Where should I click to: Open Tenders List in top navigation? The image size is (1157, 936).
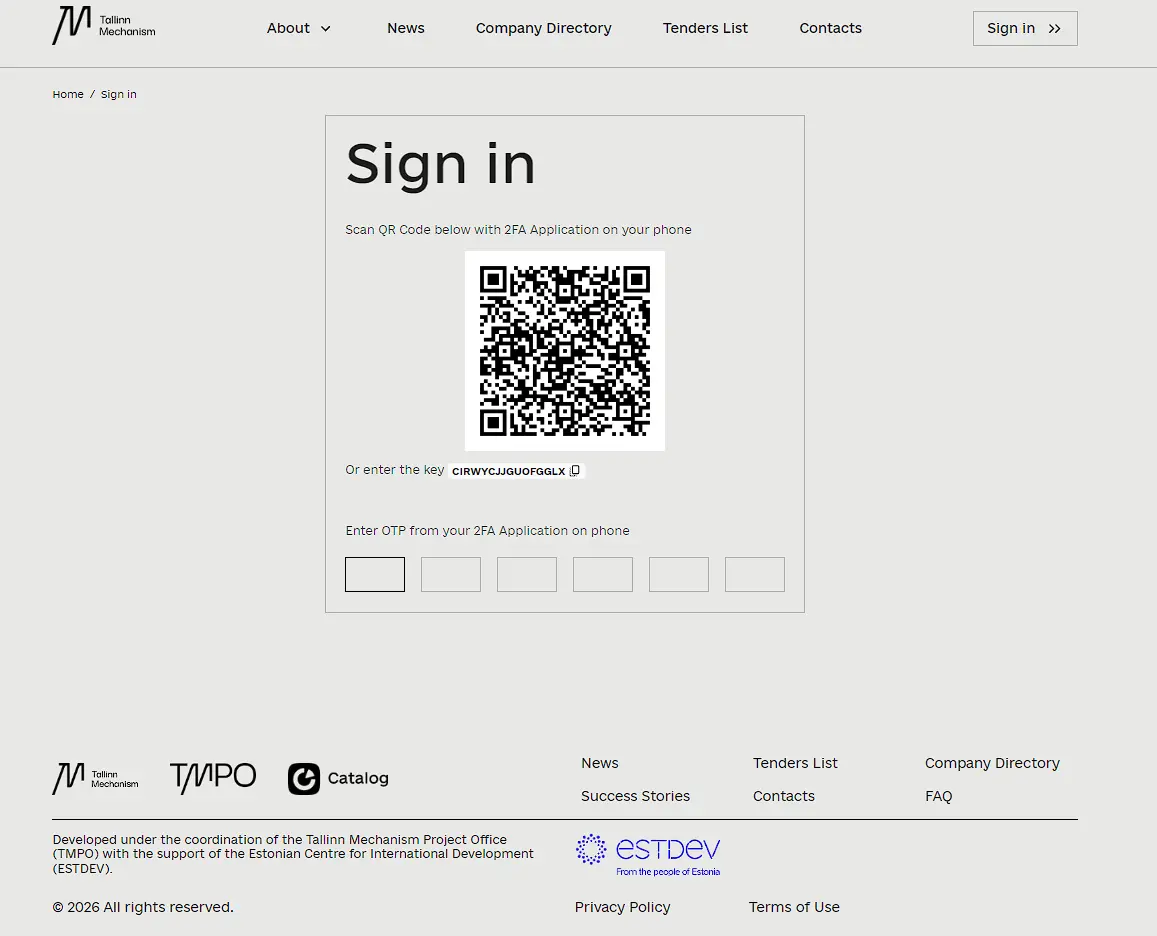tap(705, 28)
